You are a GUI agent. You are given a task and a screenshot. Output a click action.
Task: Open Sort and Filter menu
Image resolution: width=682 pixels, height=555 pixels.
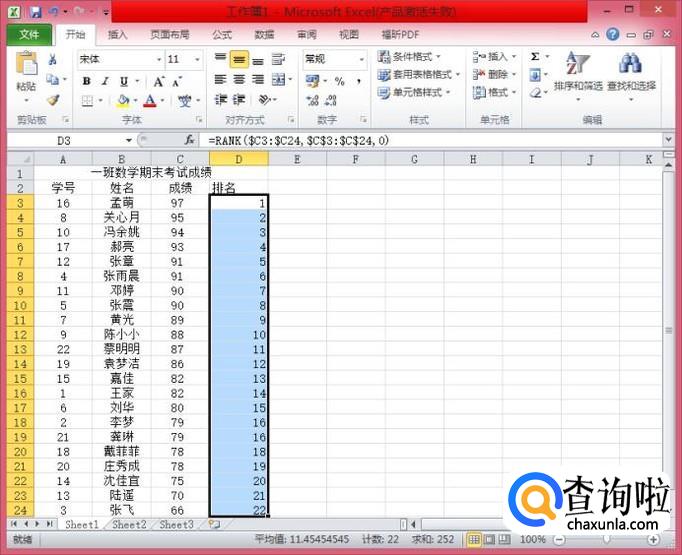click(578, 77)
